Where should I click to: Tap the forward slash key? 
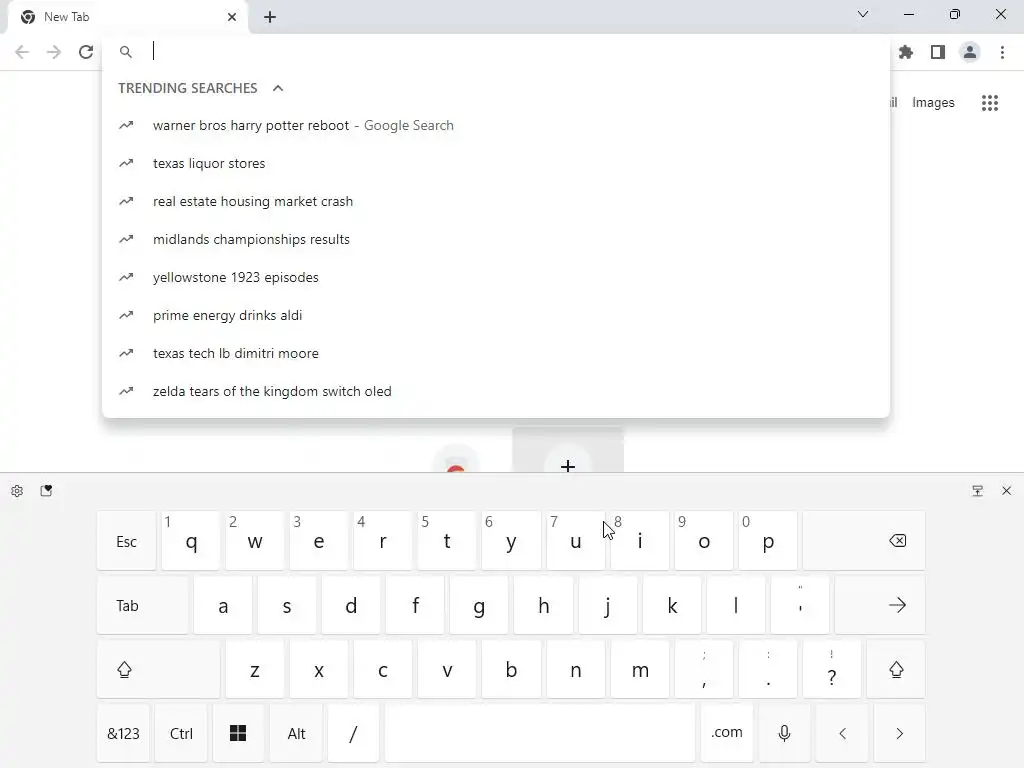[x=353, y=733]
